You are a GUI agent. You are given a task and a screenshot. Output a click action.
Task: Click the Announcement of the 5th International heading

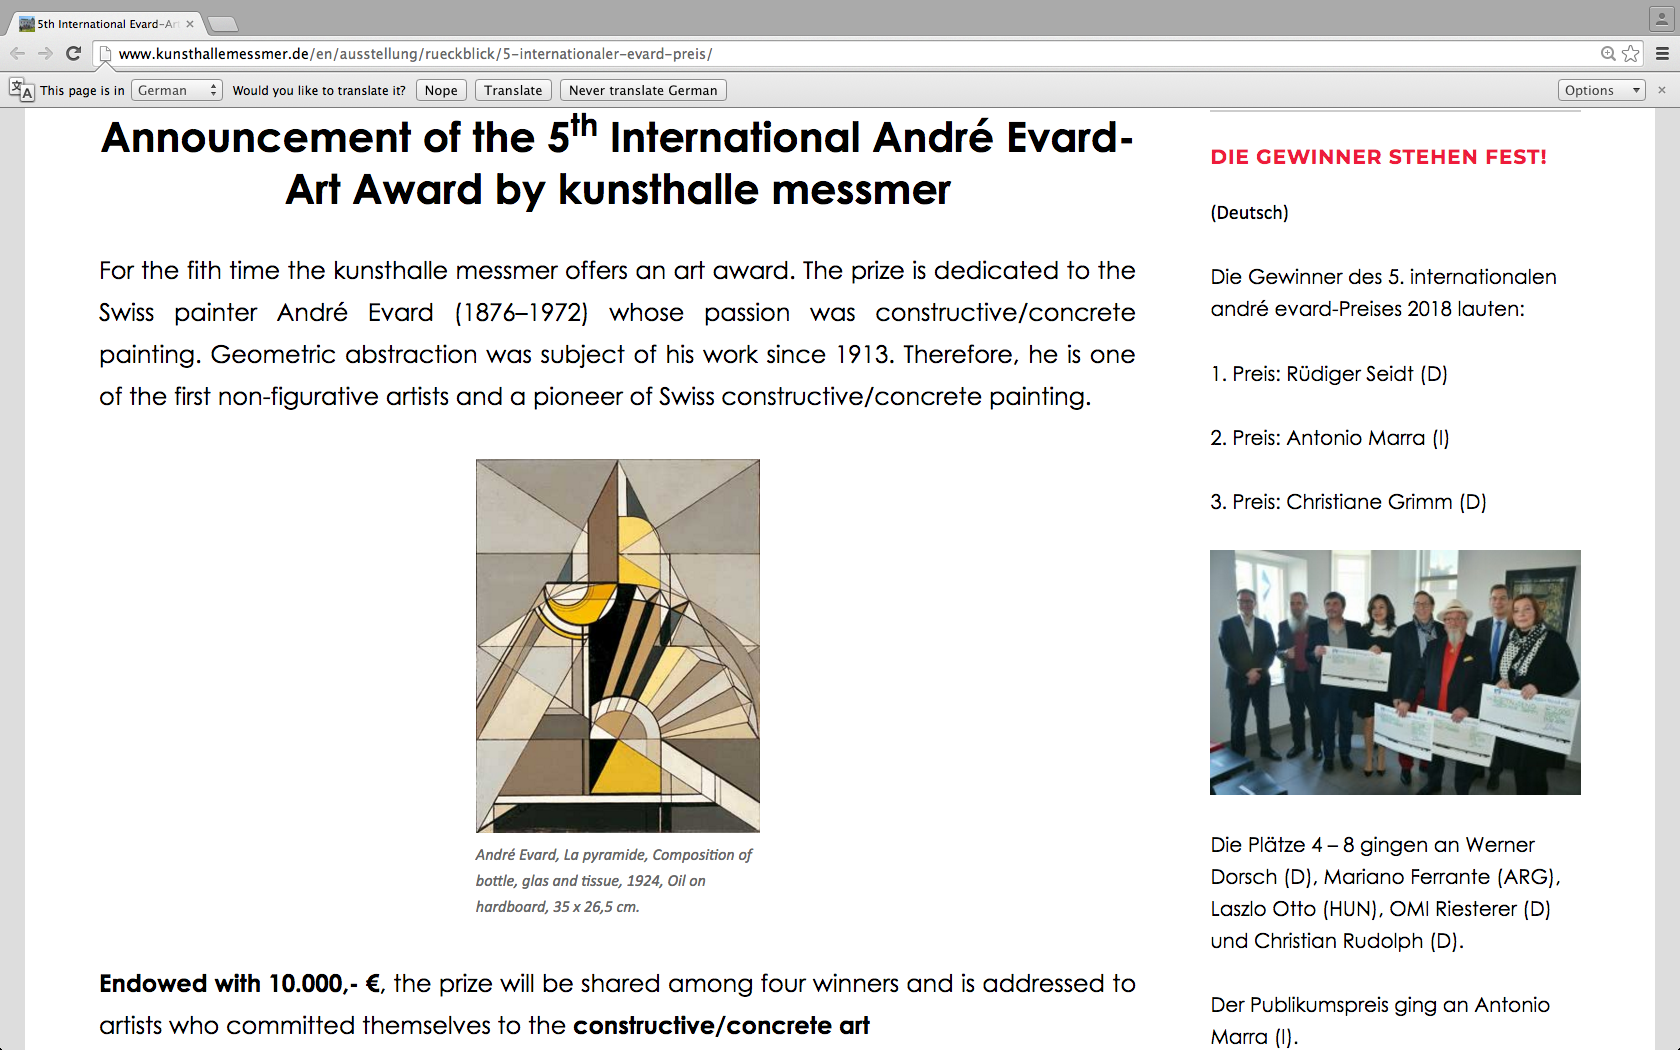[617, 163]
